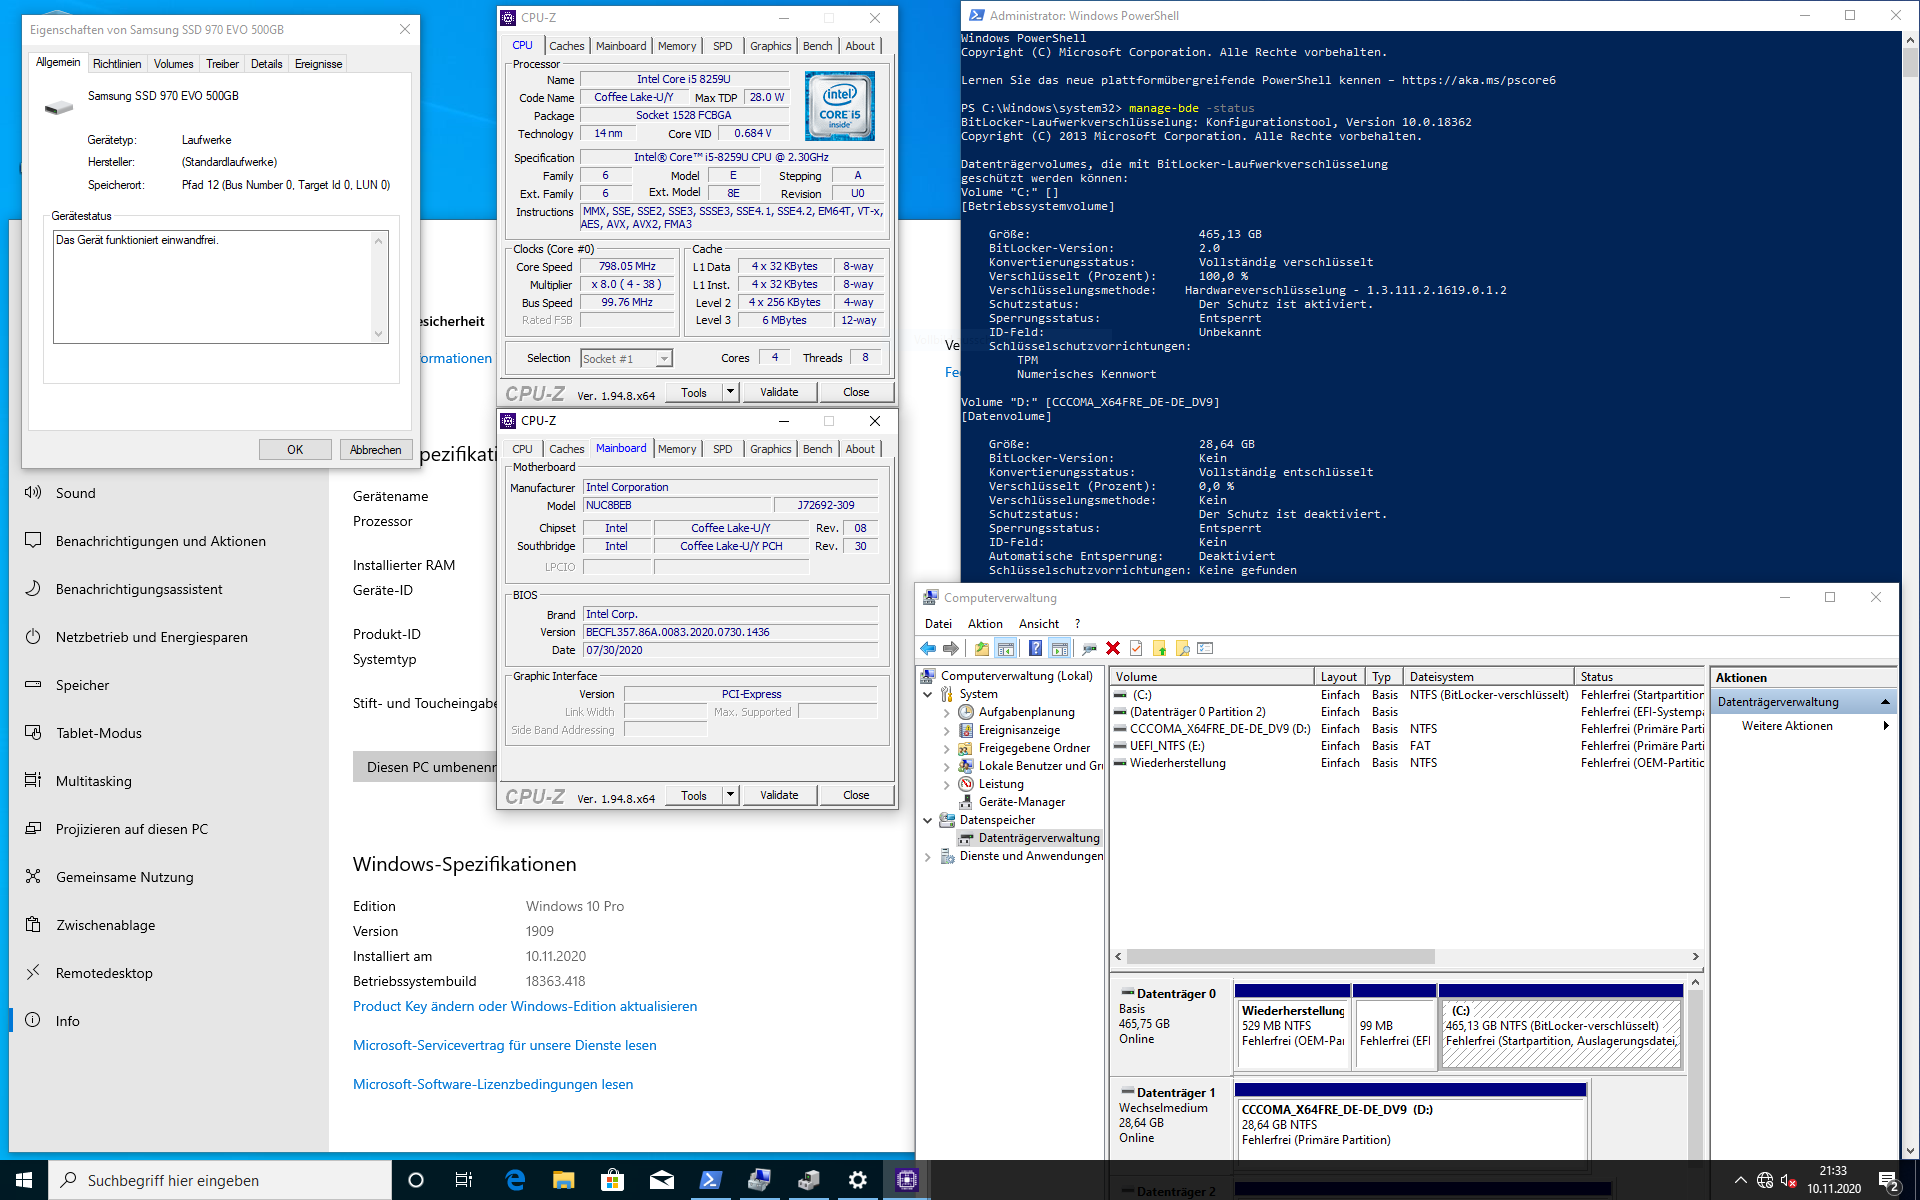This screenshot has height=1200, width=1920.
Task: Open the Geräte-Manager tree item
Action: coord(1021,802)
